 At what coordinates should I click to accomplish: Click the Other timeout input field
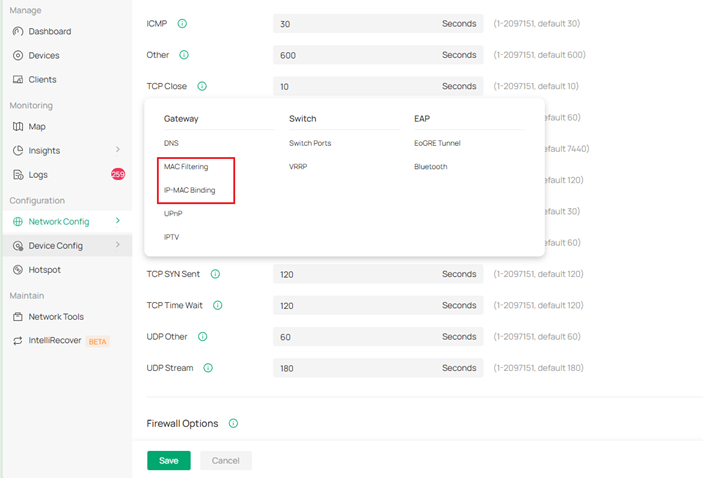(378, 55)
